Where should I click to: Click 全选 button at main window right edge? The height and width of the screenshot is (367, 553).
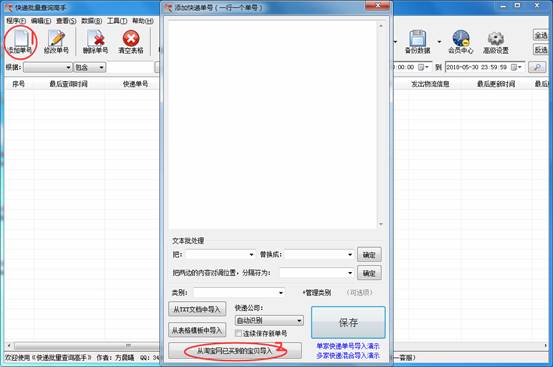click(541, 35)
